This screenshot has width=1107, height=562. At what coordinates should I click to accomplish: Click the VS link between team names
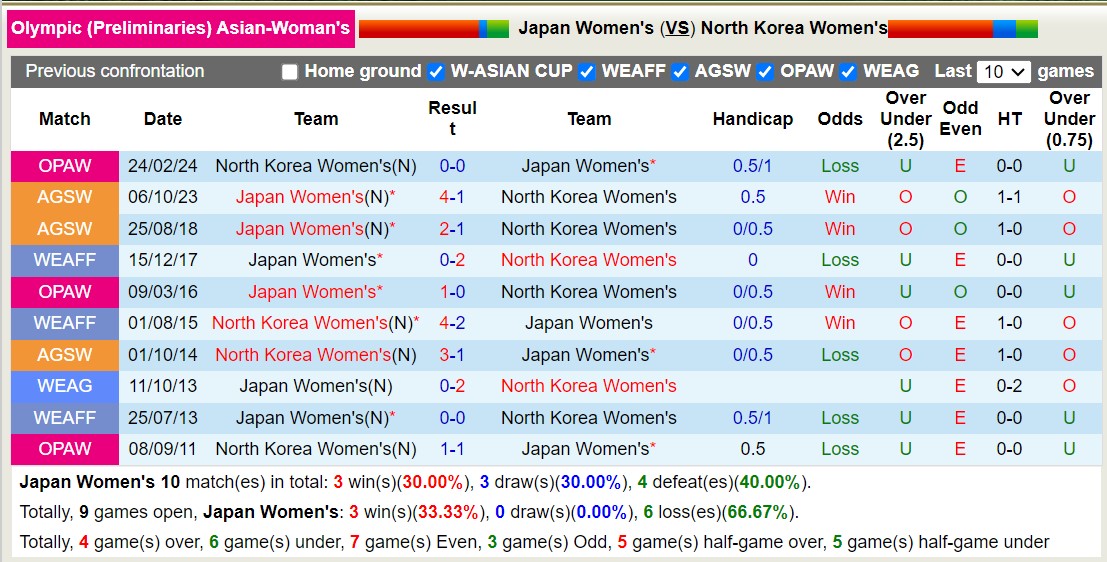pos(677,28)
